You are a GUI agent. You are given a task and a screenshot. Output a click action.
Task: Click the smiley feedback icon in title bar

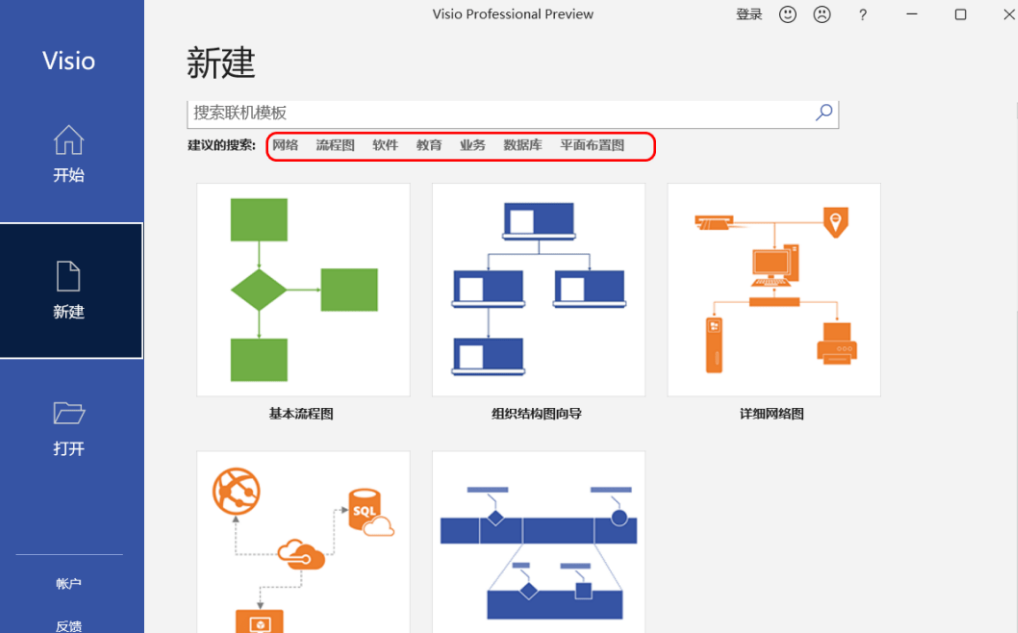[789, 14]
